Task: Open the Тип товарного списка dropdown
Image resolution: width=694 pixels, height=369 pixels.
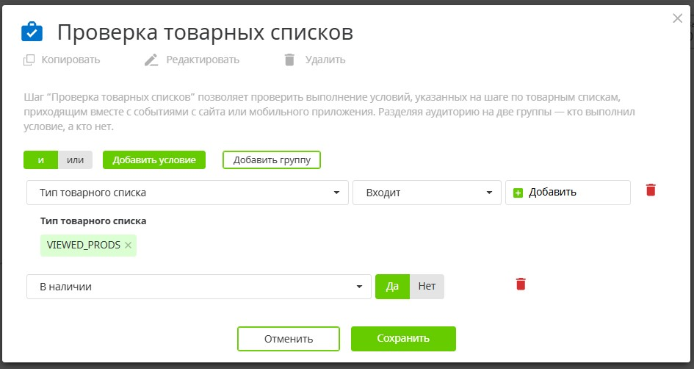Action: pos(188,192)
